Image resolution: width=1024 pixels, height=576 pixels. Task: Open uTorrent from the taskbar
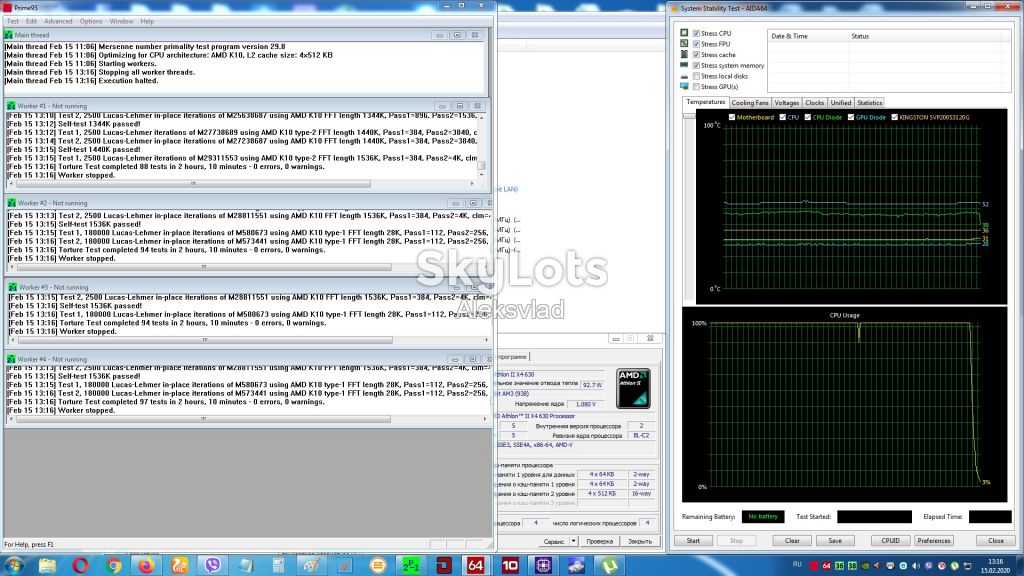pyautogui.click(x=609, y=565)
